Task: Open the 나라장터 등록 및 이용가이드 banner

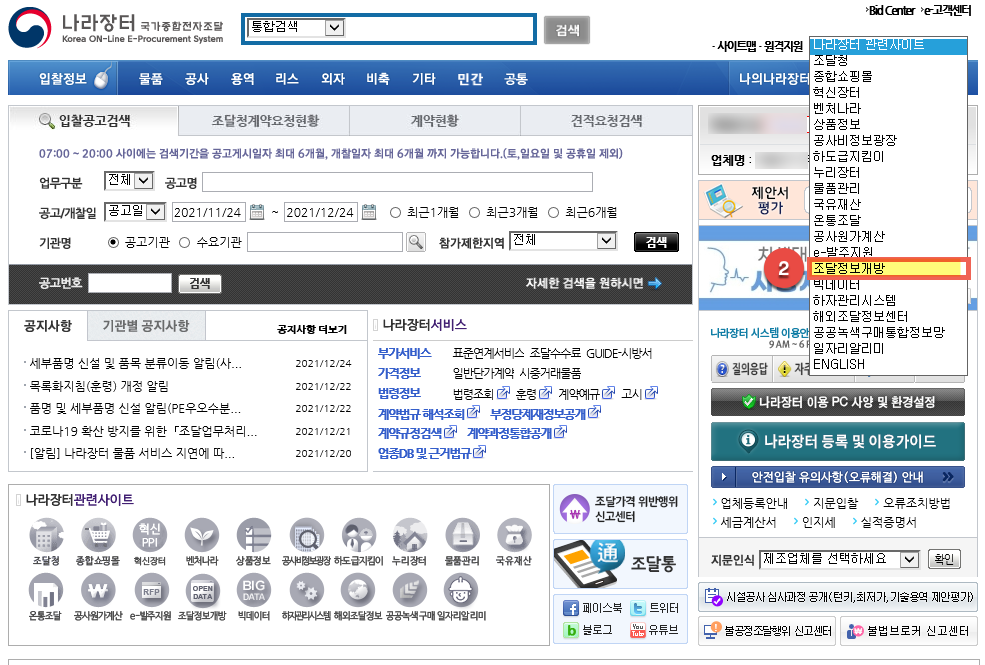Action: (837, 441)
